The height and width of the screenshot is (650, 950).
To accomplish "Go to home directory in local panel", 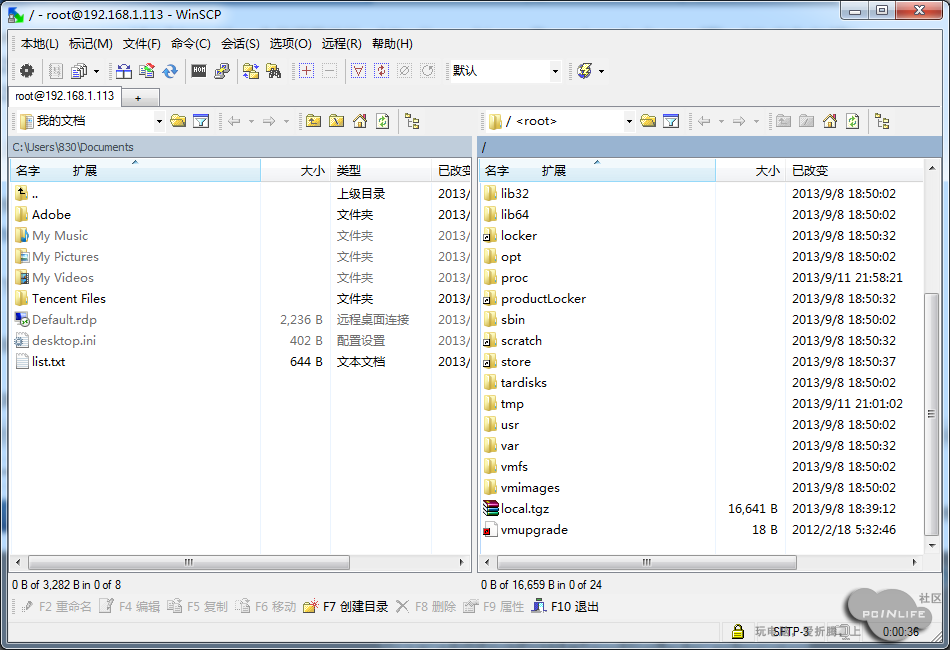I will click(360, 121).
